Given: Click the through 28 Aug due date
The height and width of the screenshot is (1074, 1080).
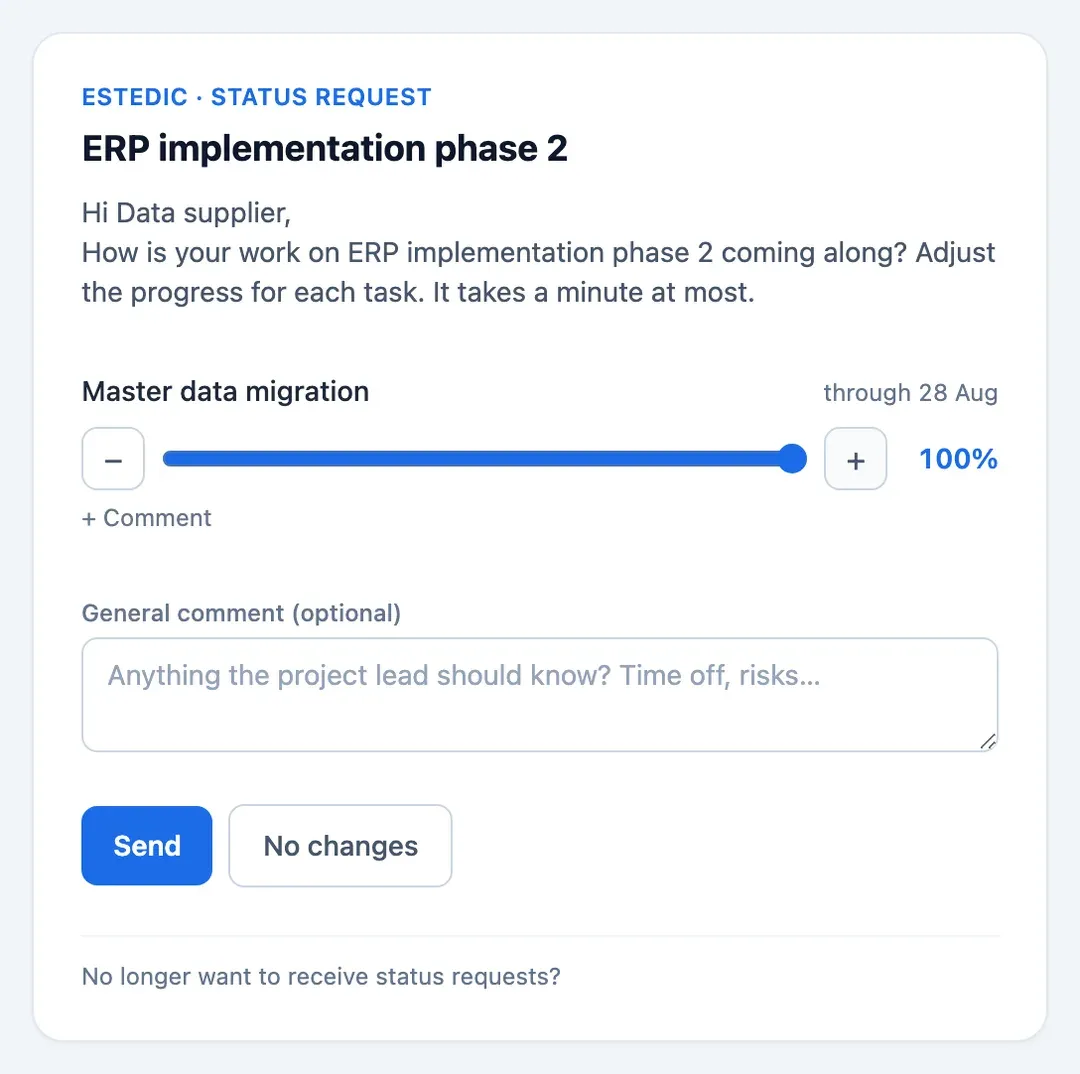Looking at the screenshot, I should 911,393.
